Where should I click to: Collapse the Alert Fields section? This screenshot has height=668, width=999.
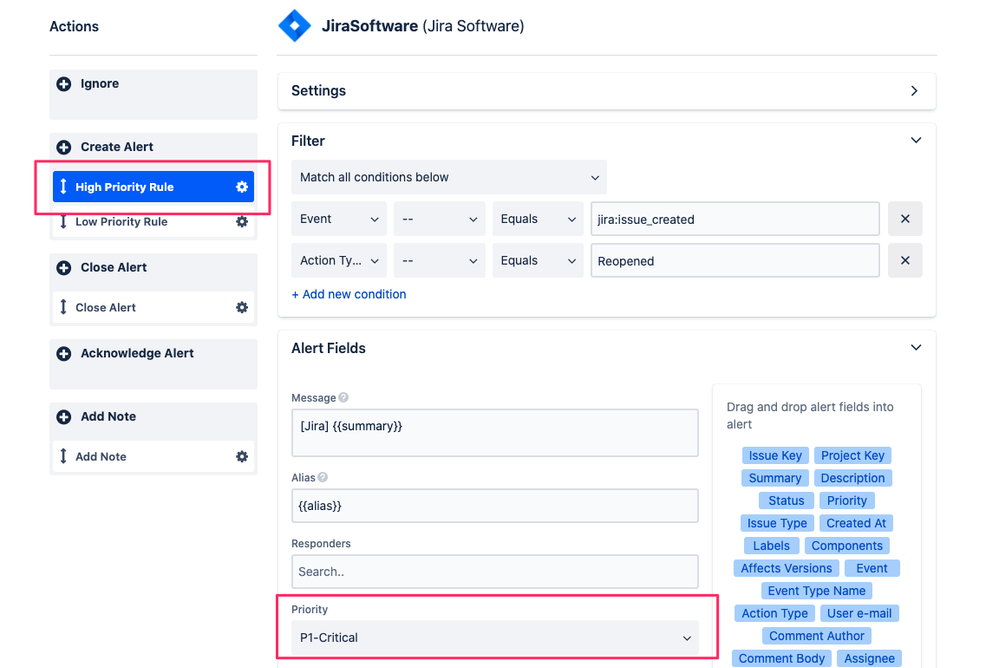coord(916,347)
